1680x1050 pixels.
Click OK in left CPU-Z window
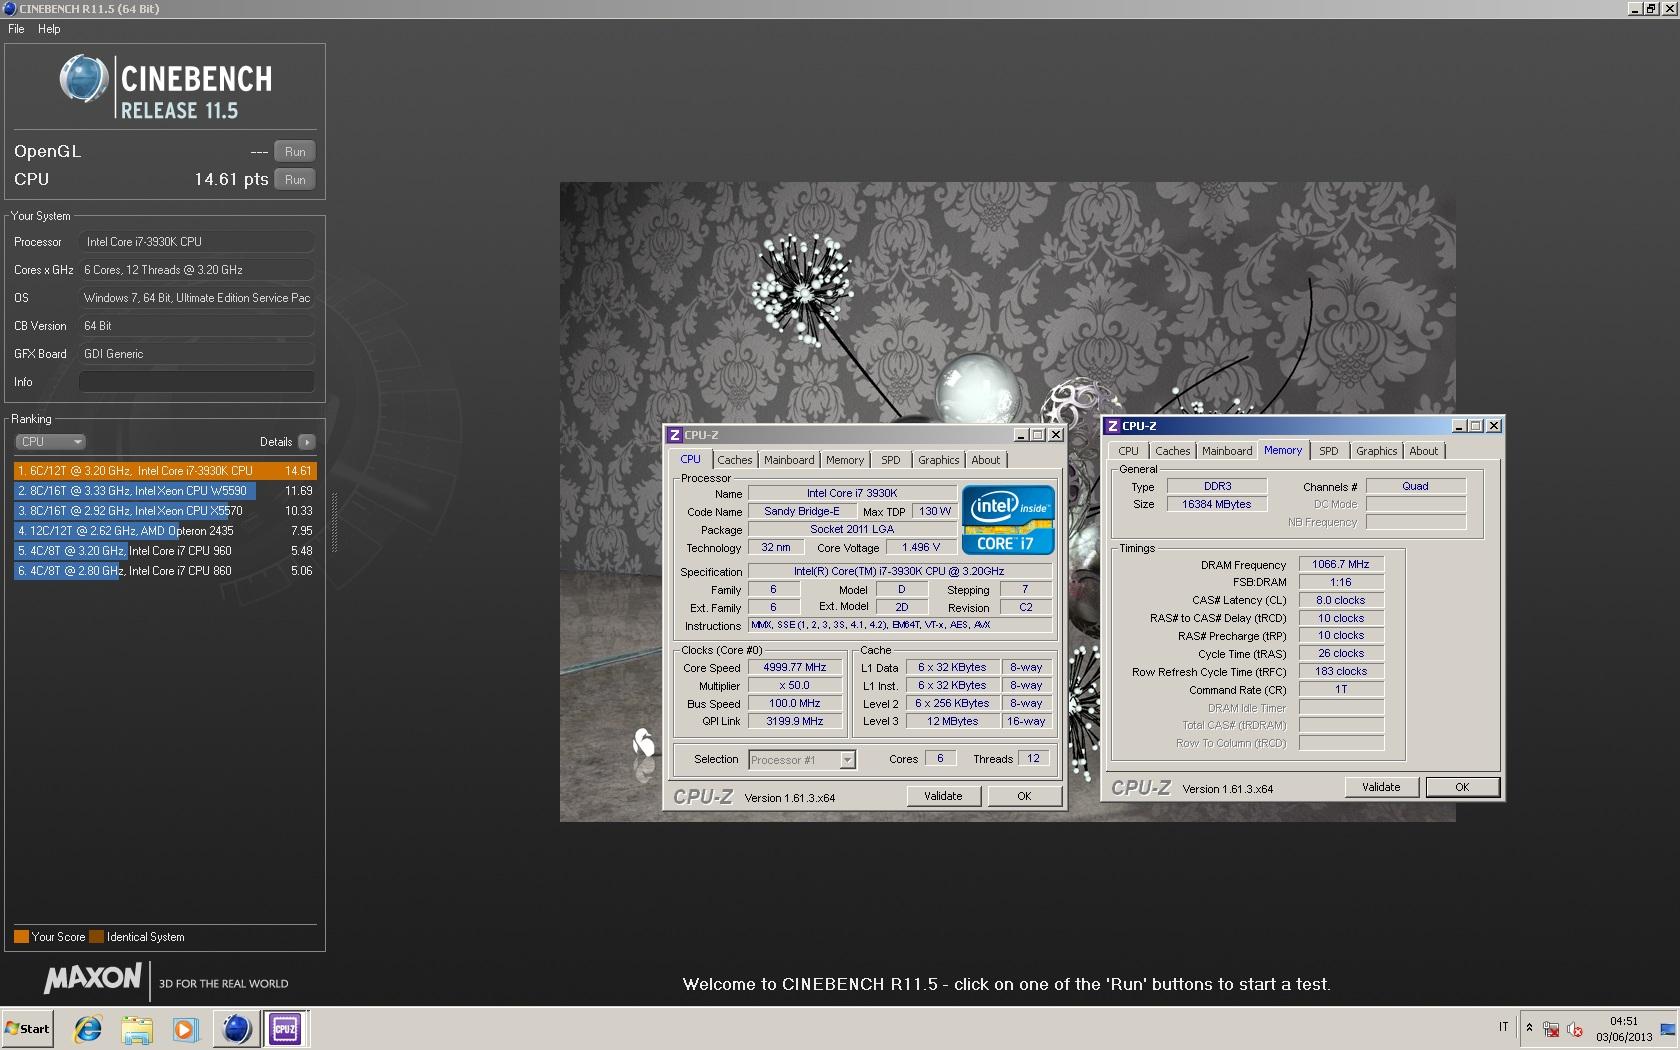click(1024, 796)
